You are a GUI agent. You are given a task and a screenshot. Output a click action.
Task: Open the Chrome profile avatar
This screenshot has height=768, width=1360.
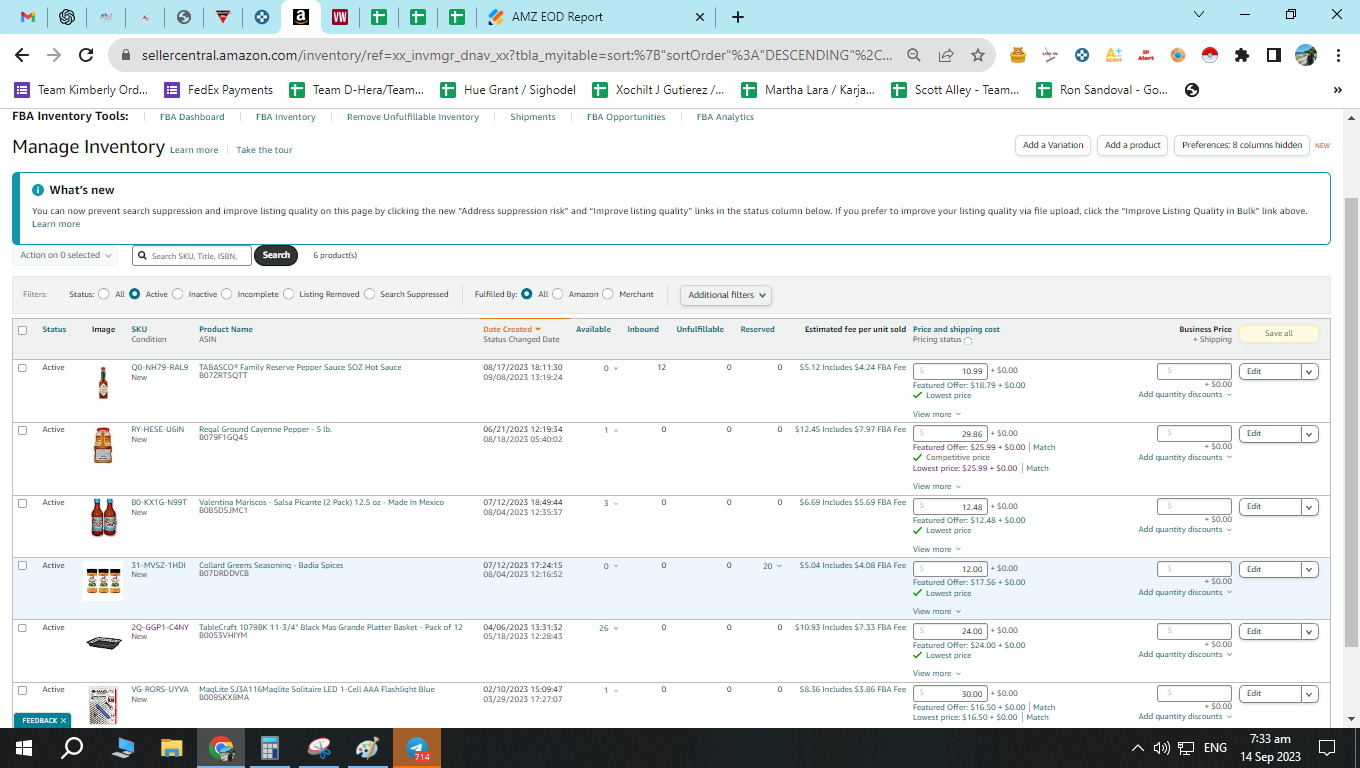[1306, 55]
